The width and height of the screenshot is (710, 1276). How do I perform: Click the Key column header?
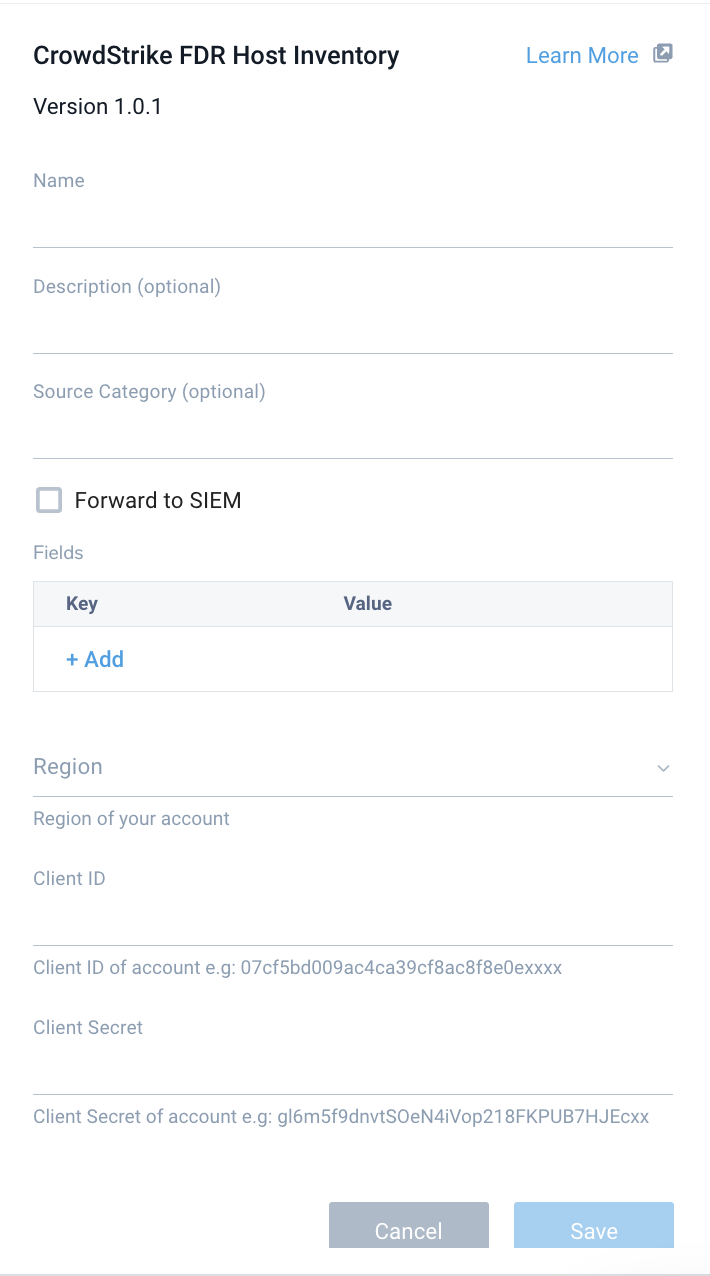click(x=82, y=604)
